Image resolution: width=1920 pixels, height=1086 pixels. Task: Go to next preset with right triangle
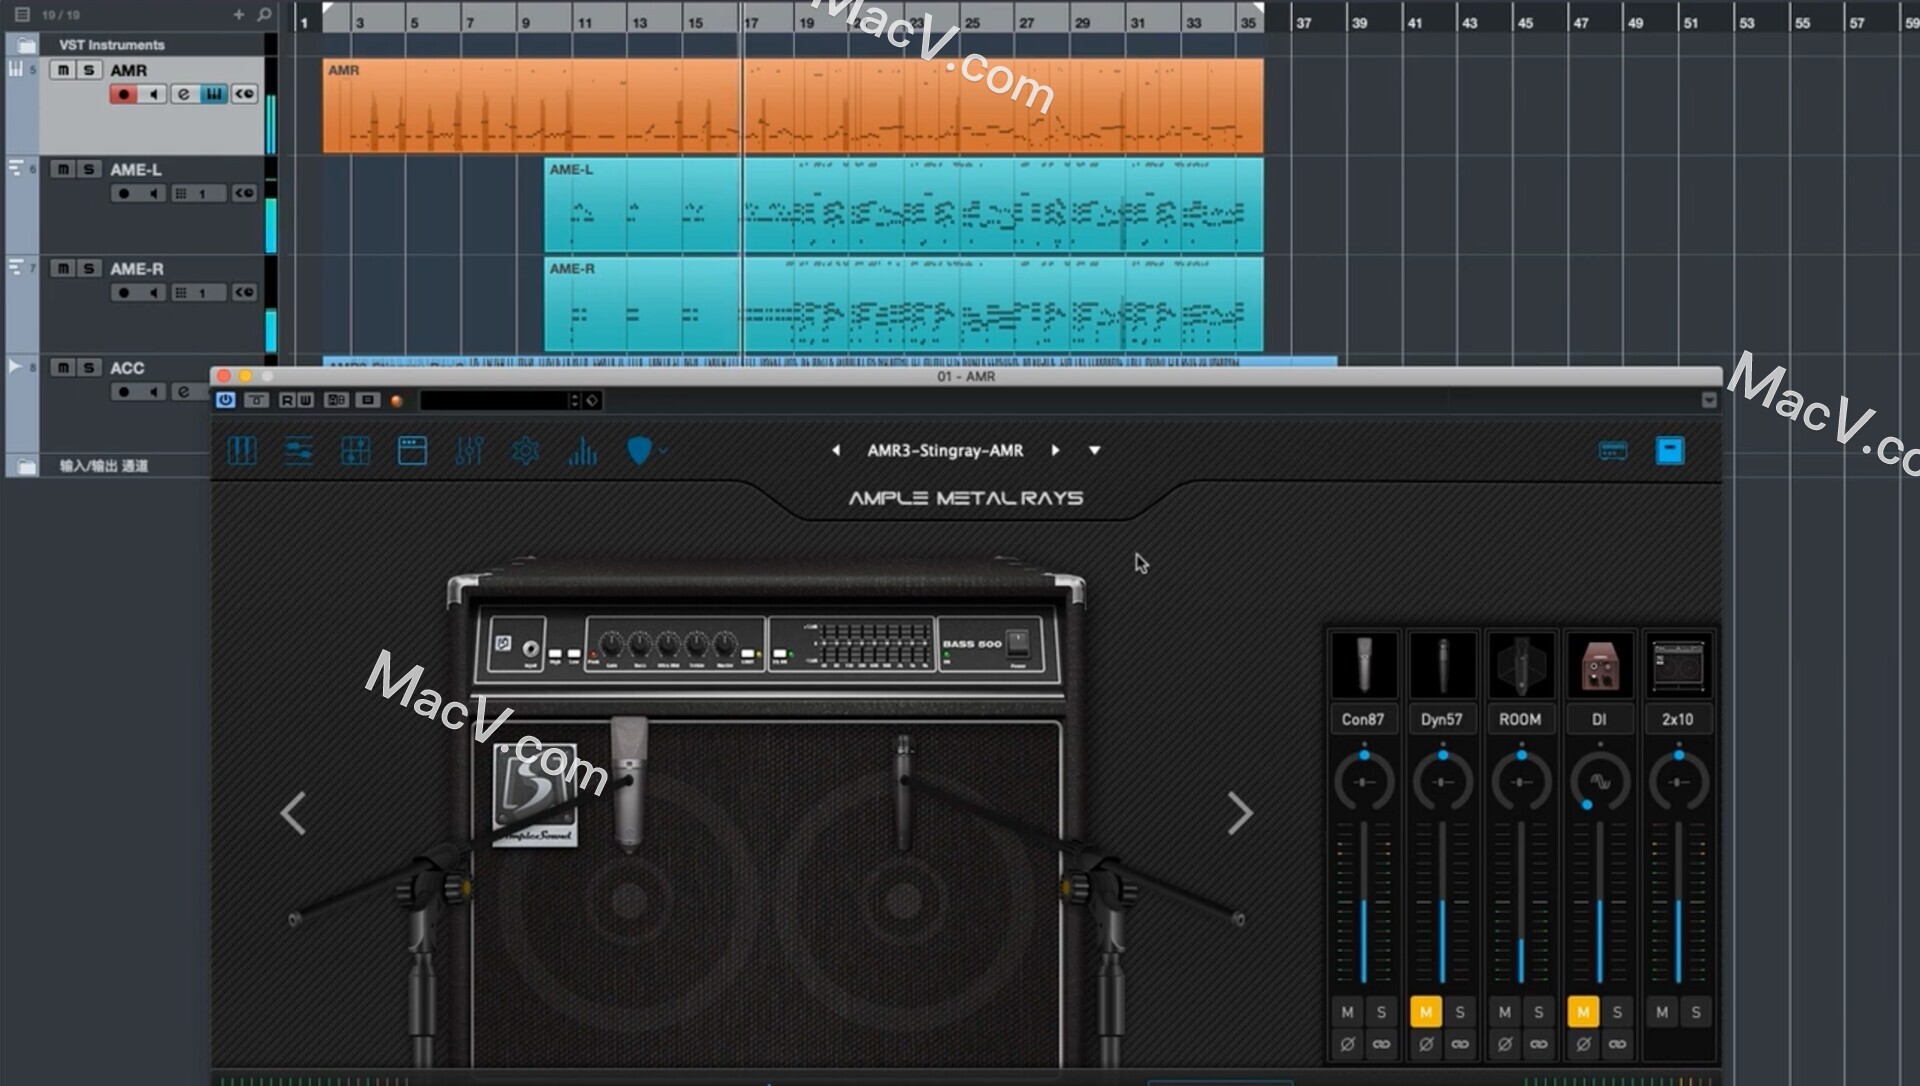[x=1055, y=451]
